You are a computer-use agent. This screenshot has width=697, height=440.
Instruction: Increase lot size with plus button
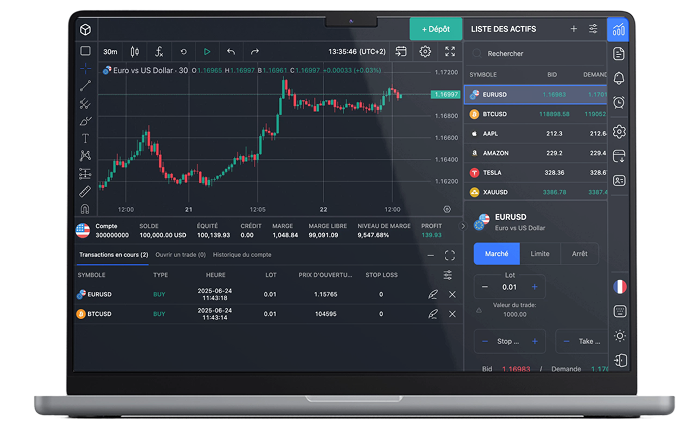click(x=534, y=287)
